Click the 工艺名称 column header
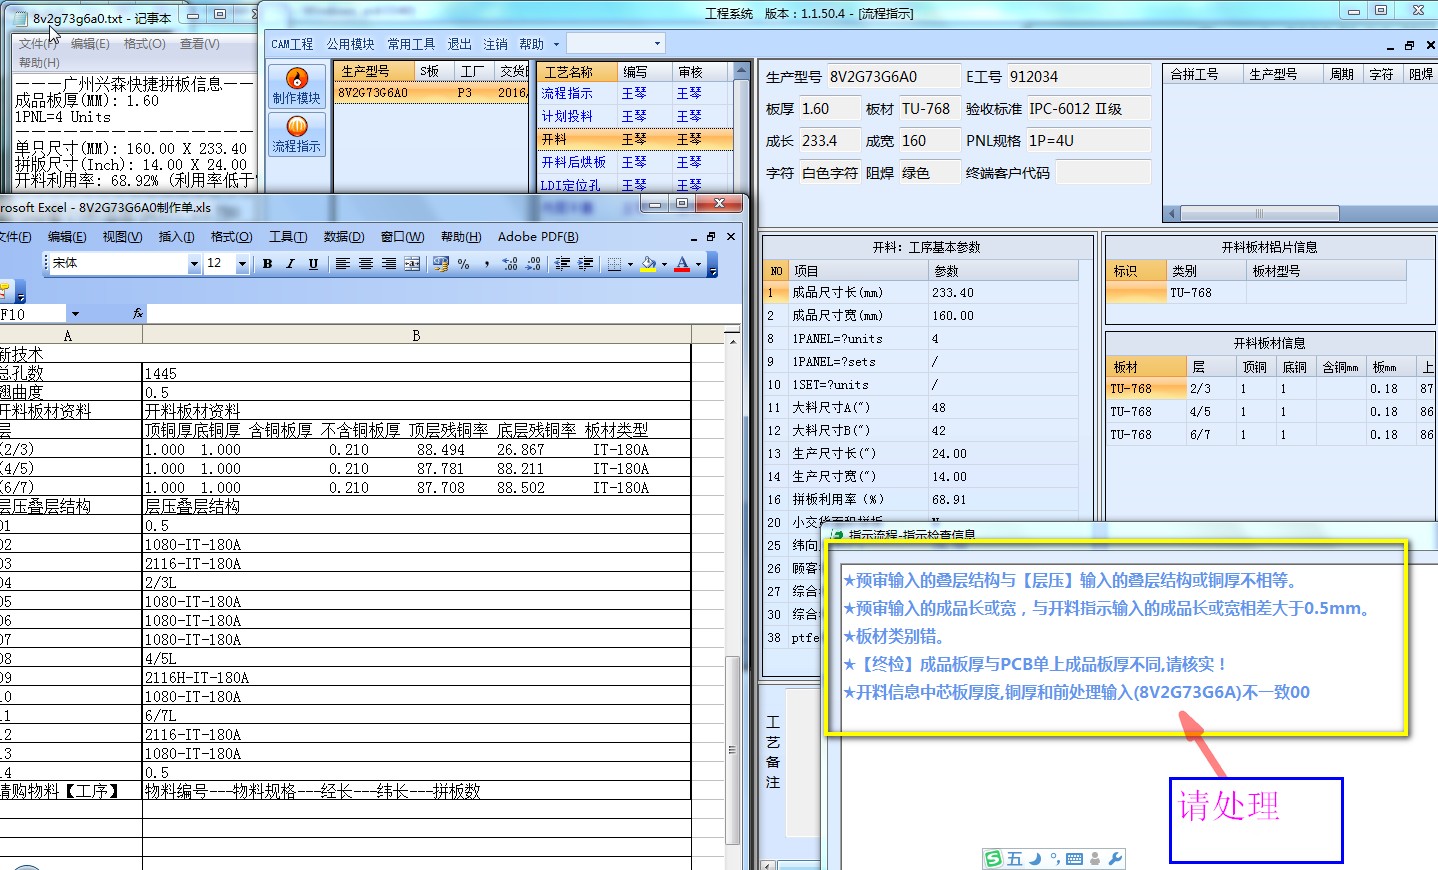 click(577, 72)
